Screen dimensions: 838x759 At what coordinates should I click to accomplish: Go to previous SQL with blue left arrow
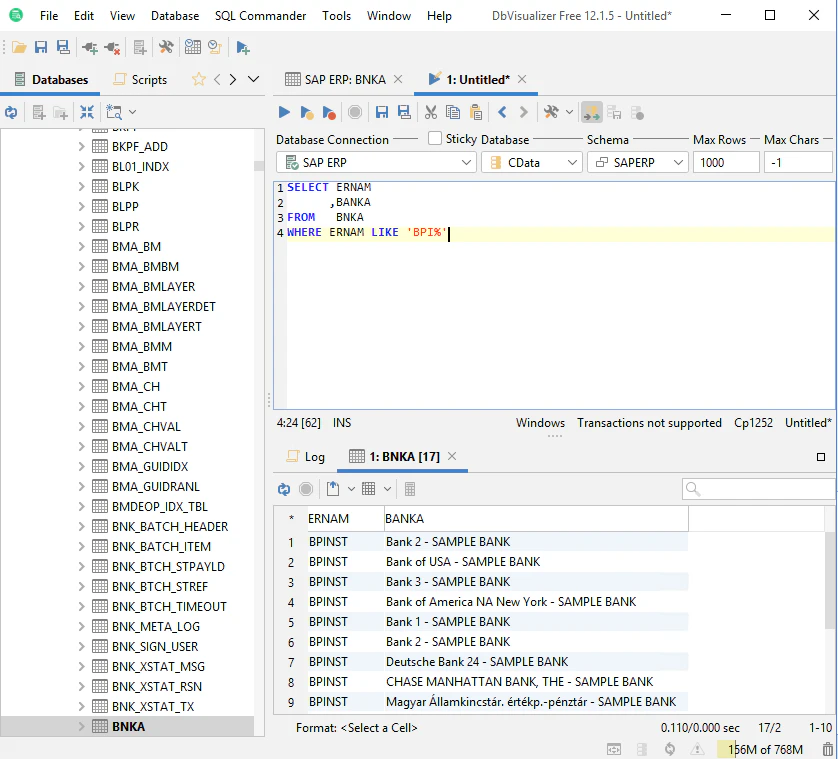pos(502,112)
